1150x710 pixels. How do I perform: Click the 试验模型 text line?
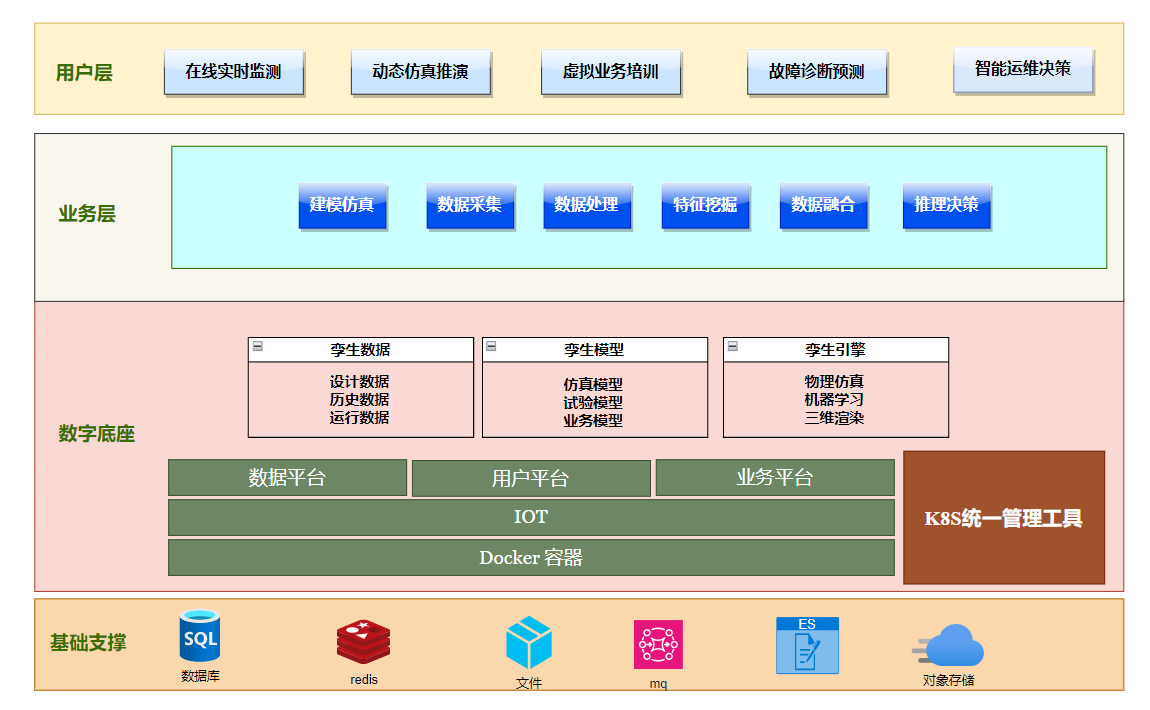(593, 403)
